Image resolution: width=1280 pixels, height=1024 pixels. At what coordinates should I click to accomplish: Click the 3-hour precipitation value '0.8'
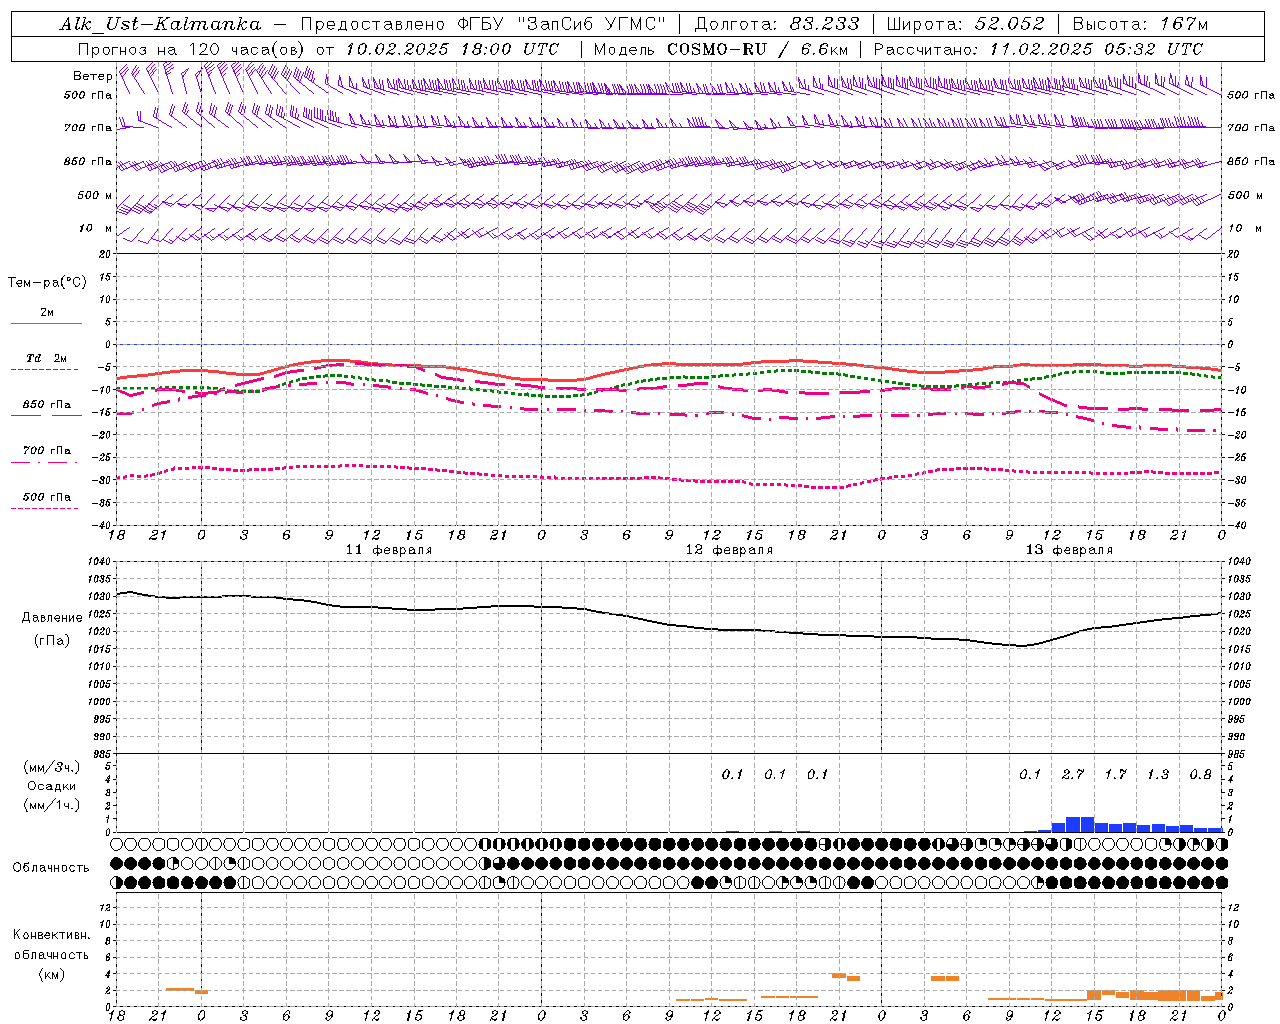1200,774
